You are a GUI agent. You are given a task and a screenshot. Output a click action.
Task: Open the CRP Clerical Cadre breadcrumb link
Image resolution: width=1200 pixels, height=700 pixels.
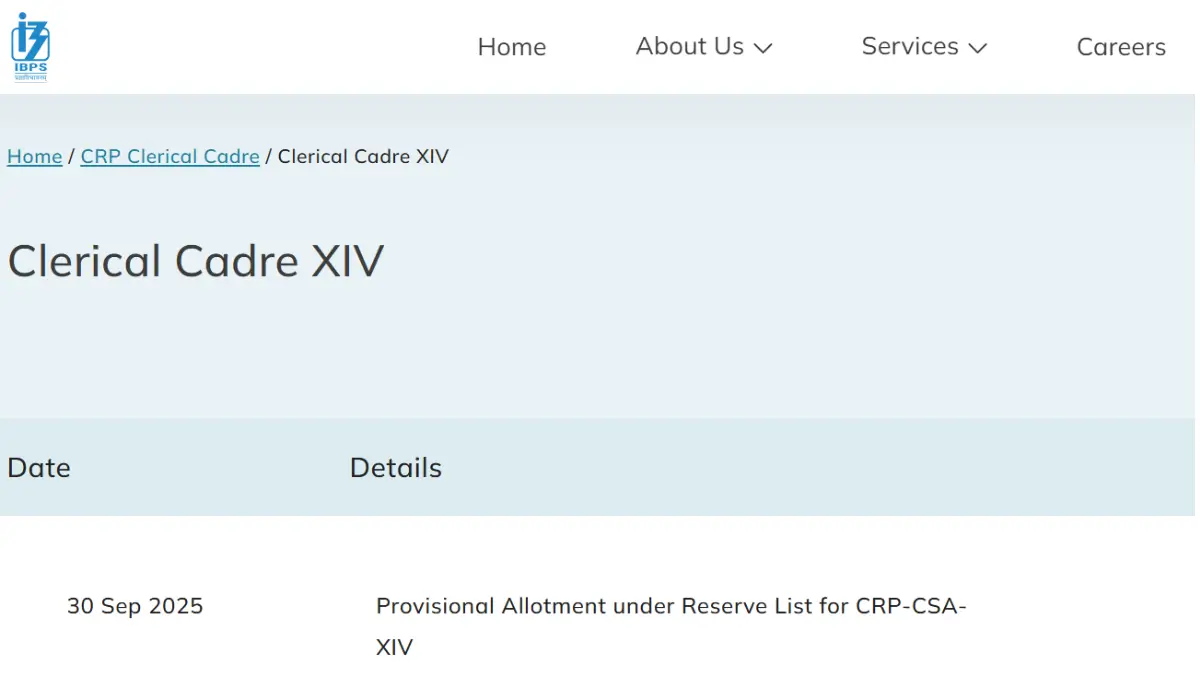click(x=169, y=156)
